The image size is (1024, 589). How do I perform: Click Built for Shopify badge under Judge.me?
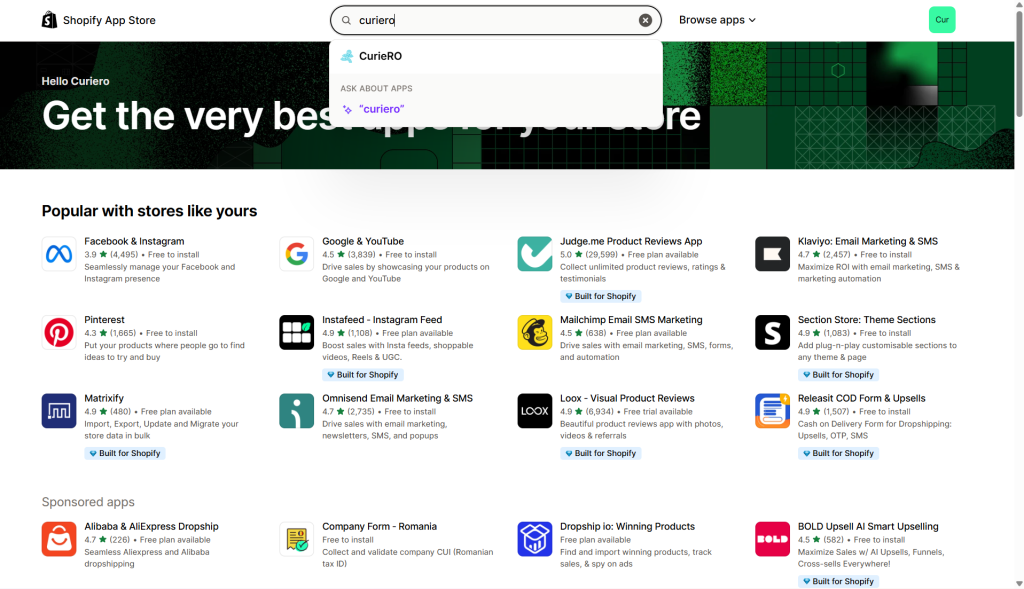point(600,296)
